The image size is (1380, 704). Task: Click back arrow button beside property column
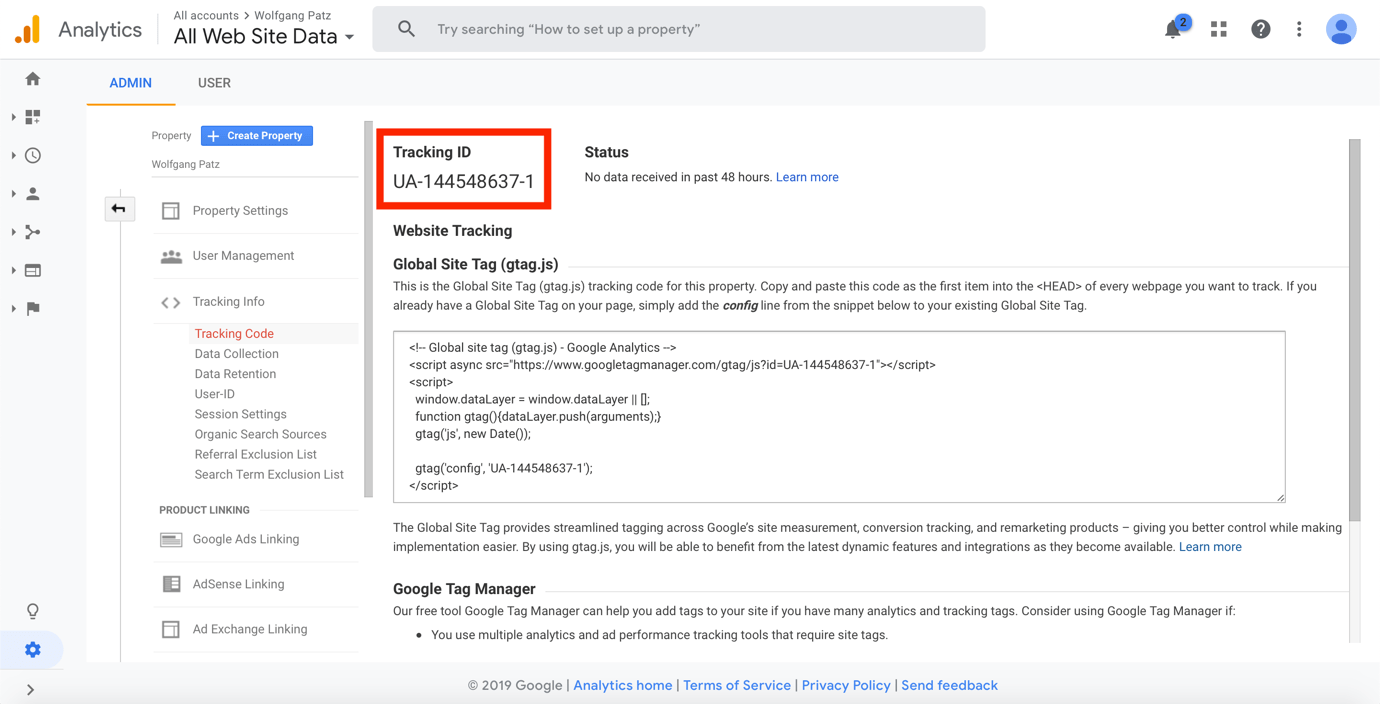click(119, 208)
